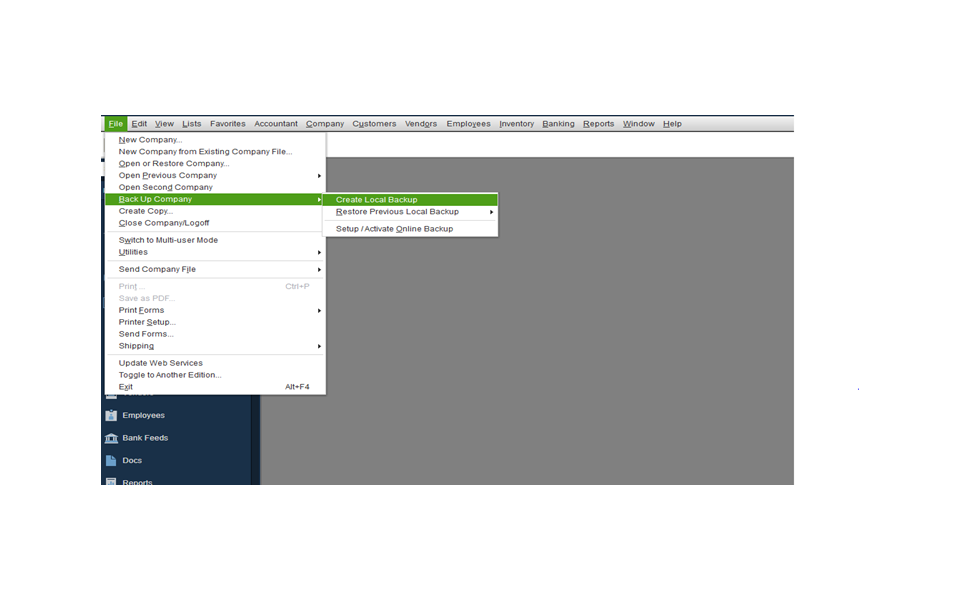Click Bank Feeds label in sidebar
Image resolution: width=960 pixels, height=600 pixels.
tap(145, 438)
